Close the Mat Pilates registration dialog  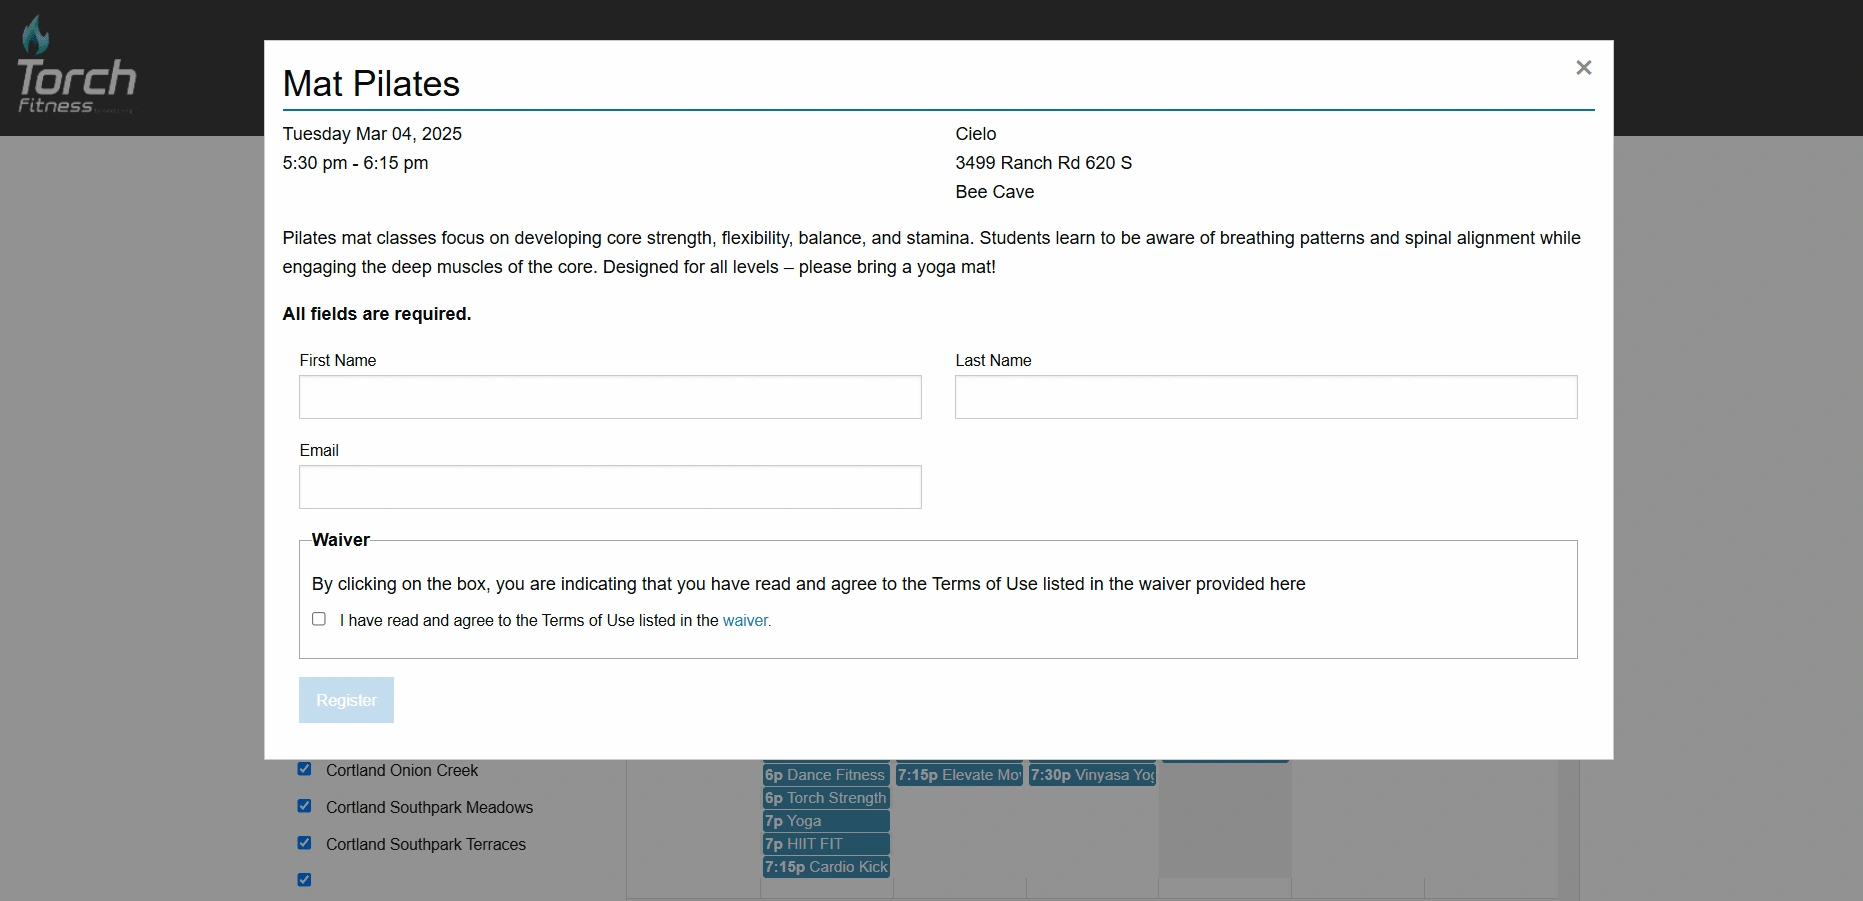(1583, 67)
